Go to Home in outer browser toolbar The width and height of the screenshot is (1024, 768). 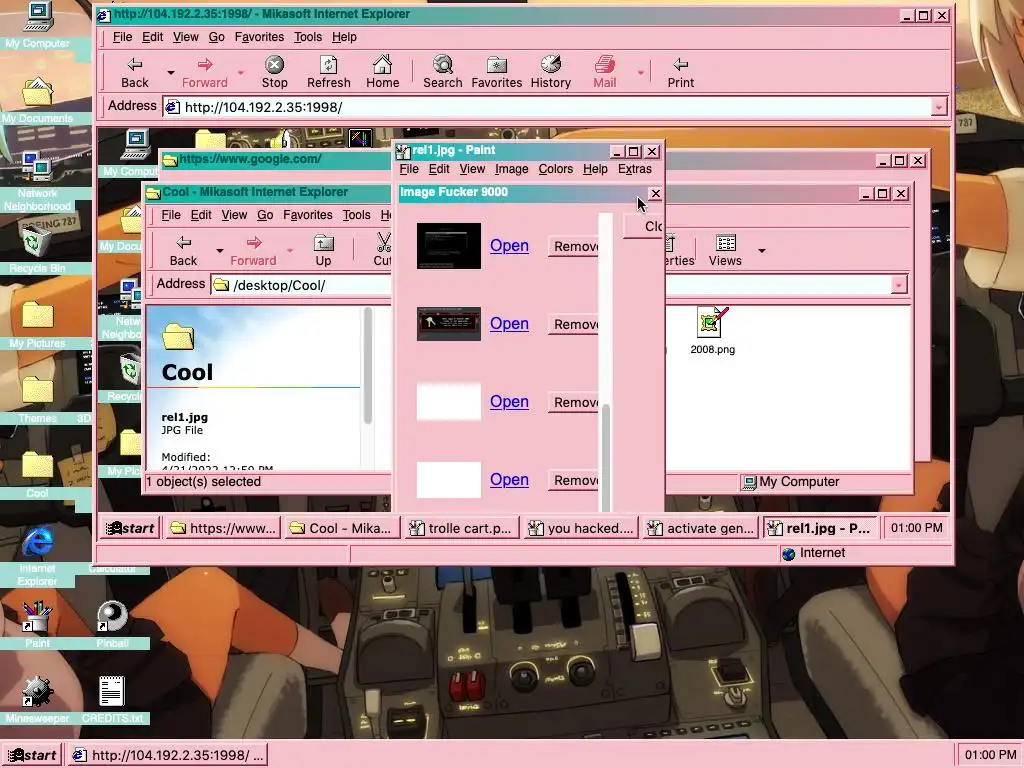click(383, 72)
